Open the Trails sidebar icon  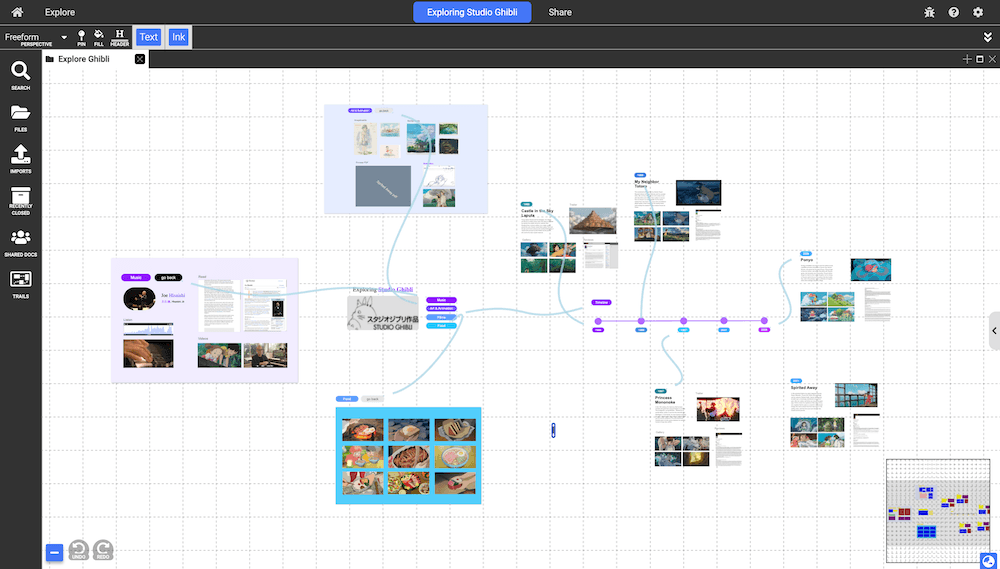click(x=20, y=284)
